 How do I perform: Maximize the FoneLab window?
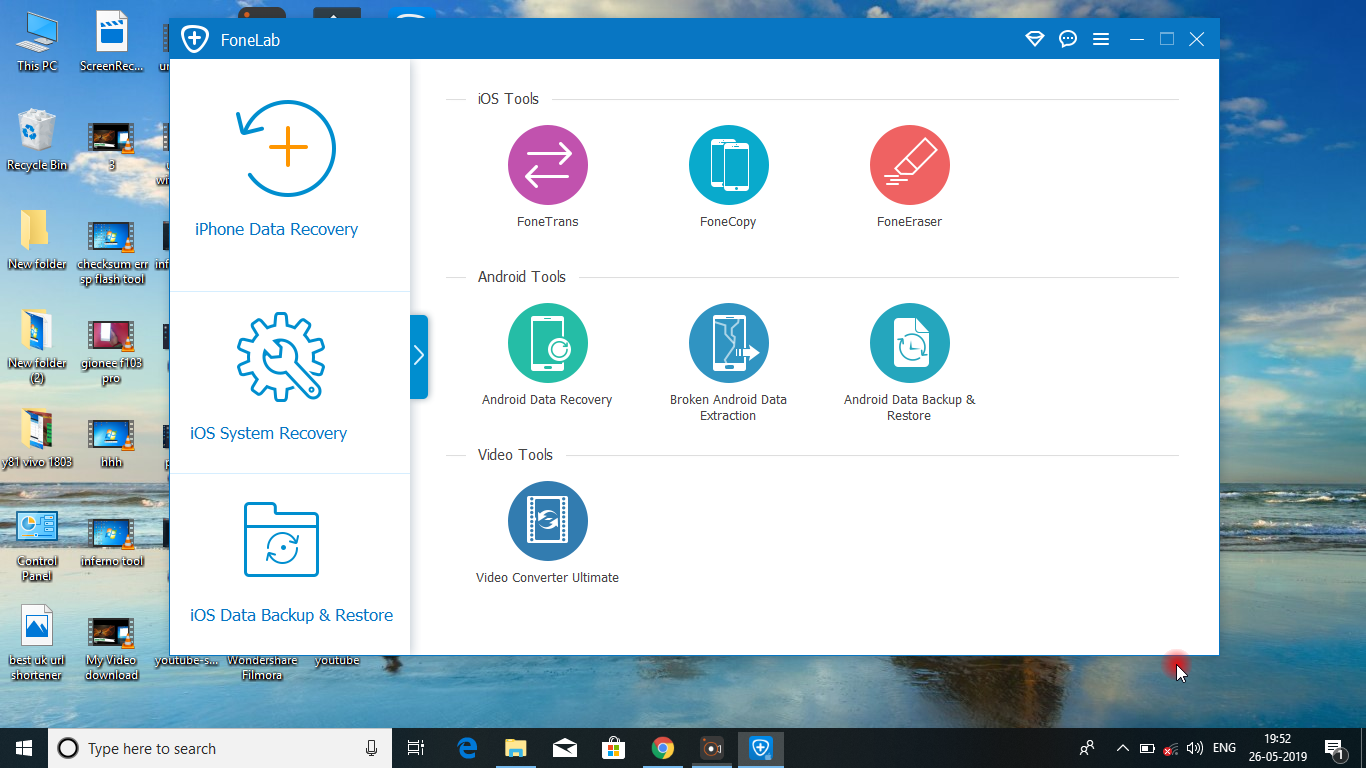pyautogui.click(x=1167, y=39)
